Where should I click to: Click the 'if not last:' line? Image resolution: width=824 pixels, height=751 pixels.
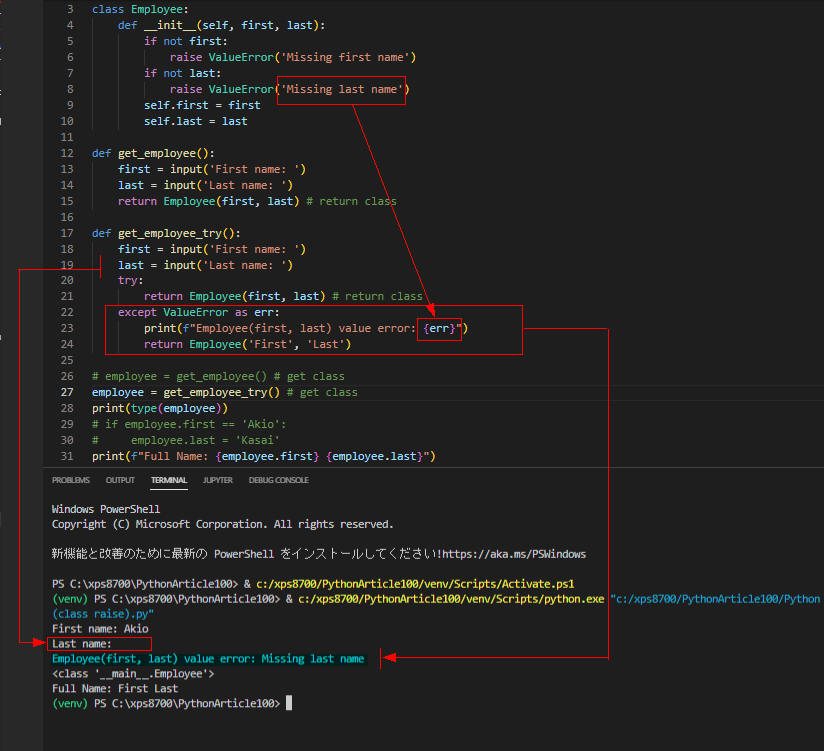(x=182, y=73)
